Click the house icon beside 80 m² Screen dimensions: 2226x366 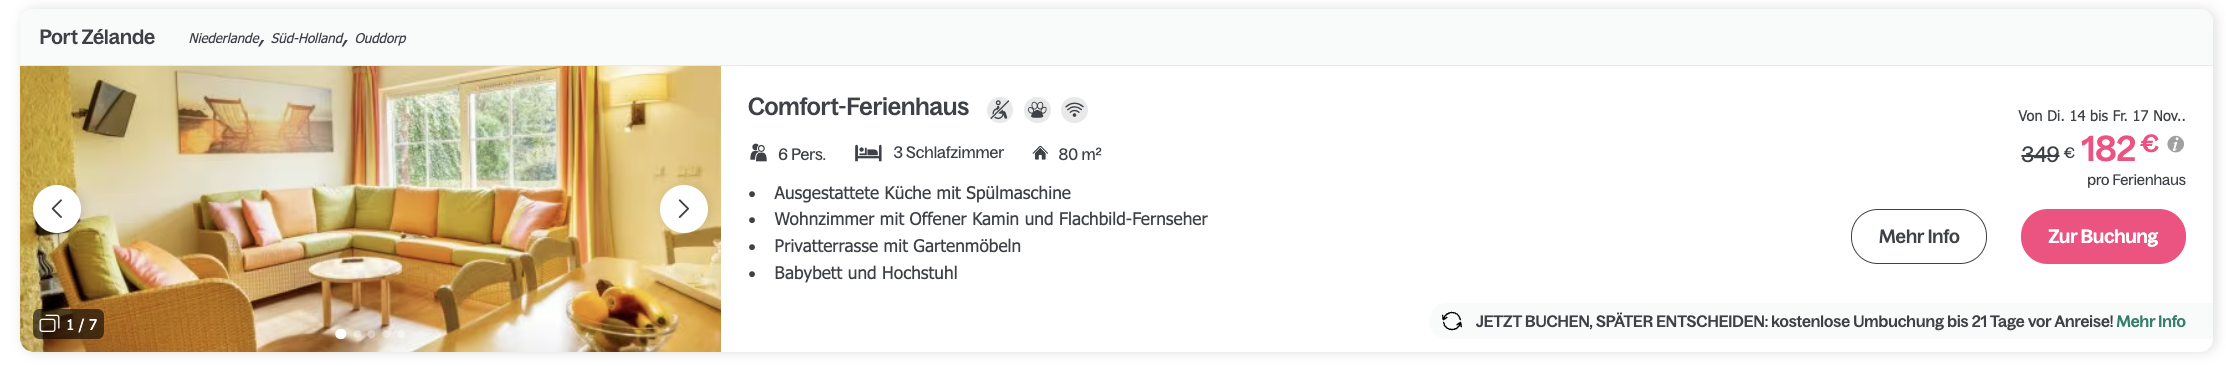click(x=1040, y=153)
